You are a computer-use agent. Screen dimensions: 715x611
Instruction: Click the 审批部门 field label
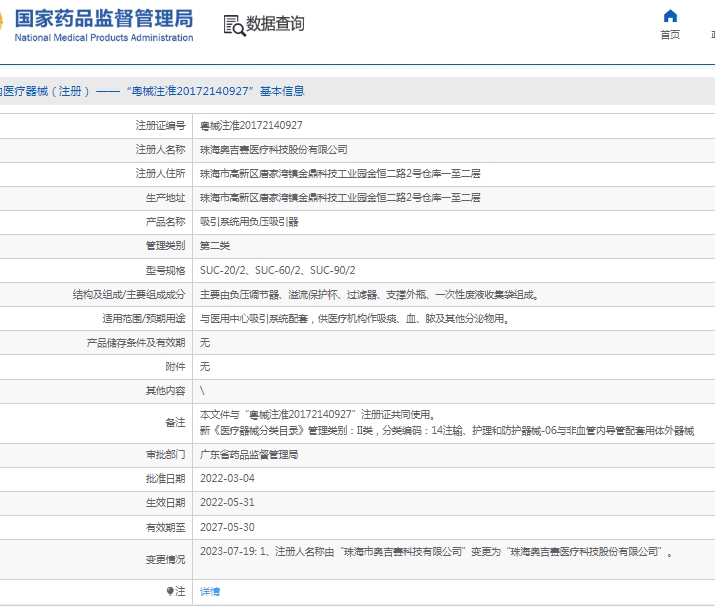[166, 455]
